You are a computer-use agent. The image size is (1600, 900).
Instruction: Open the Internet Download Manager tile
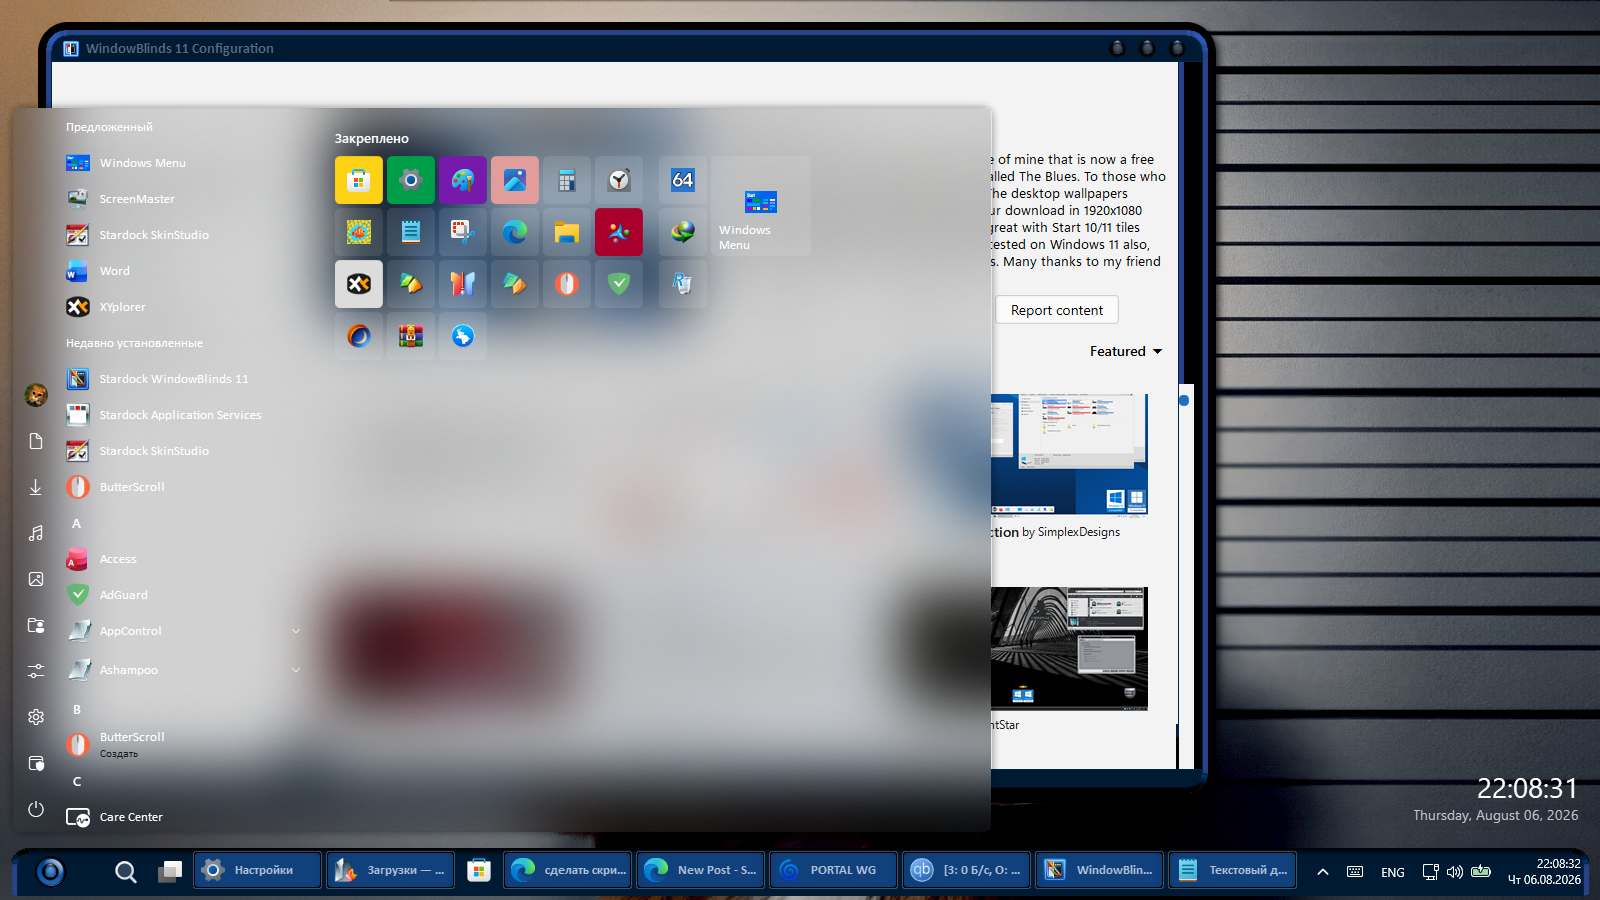[x=683, y=232]
